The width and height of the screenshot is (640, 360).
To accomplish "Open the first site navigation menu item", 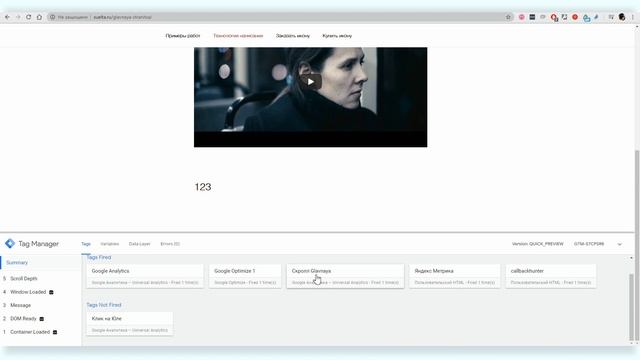I will pos(183,36).
